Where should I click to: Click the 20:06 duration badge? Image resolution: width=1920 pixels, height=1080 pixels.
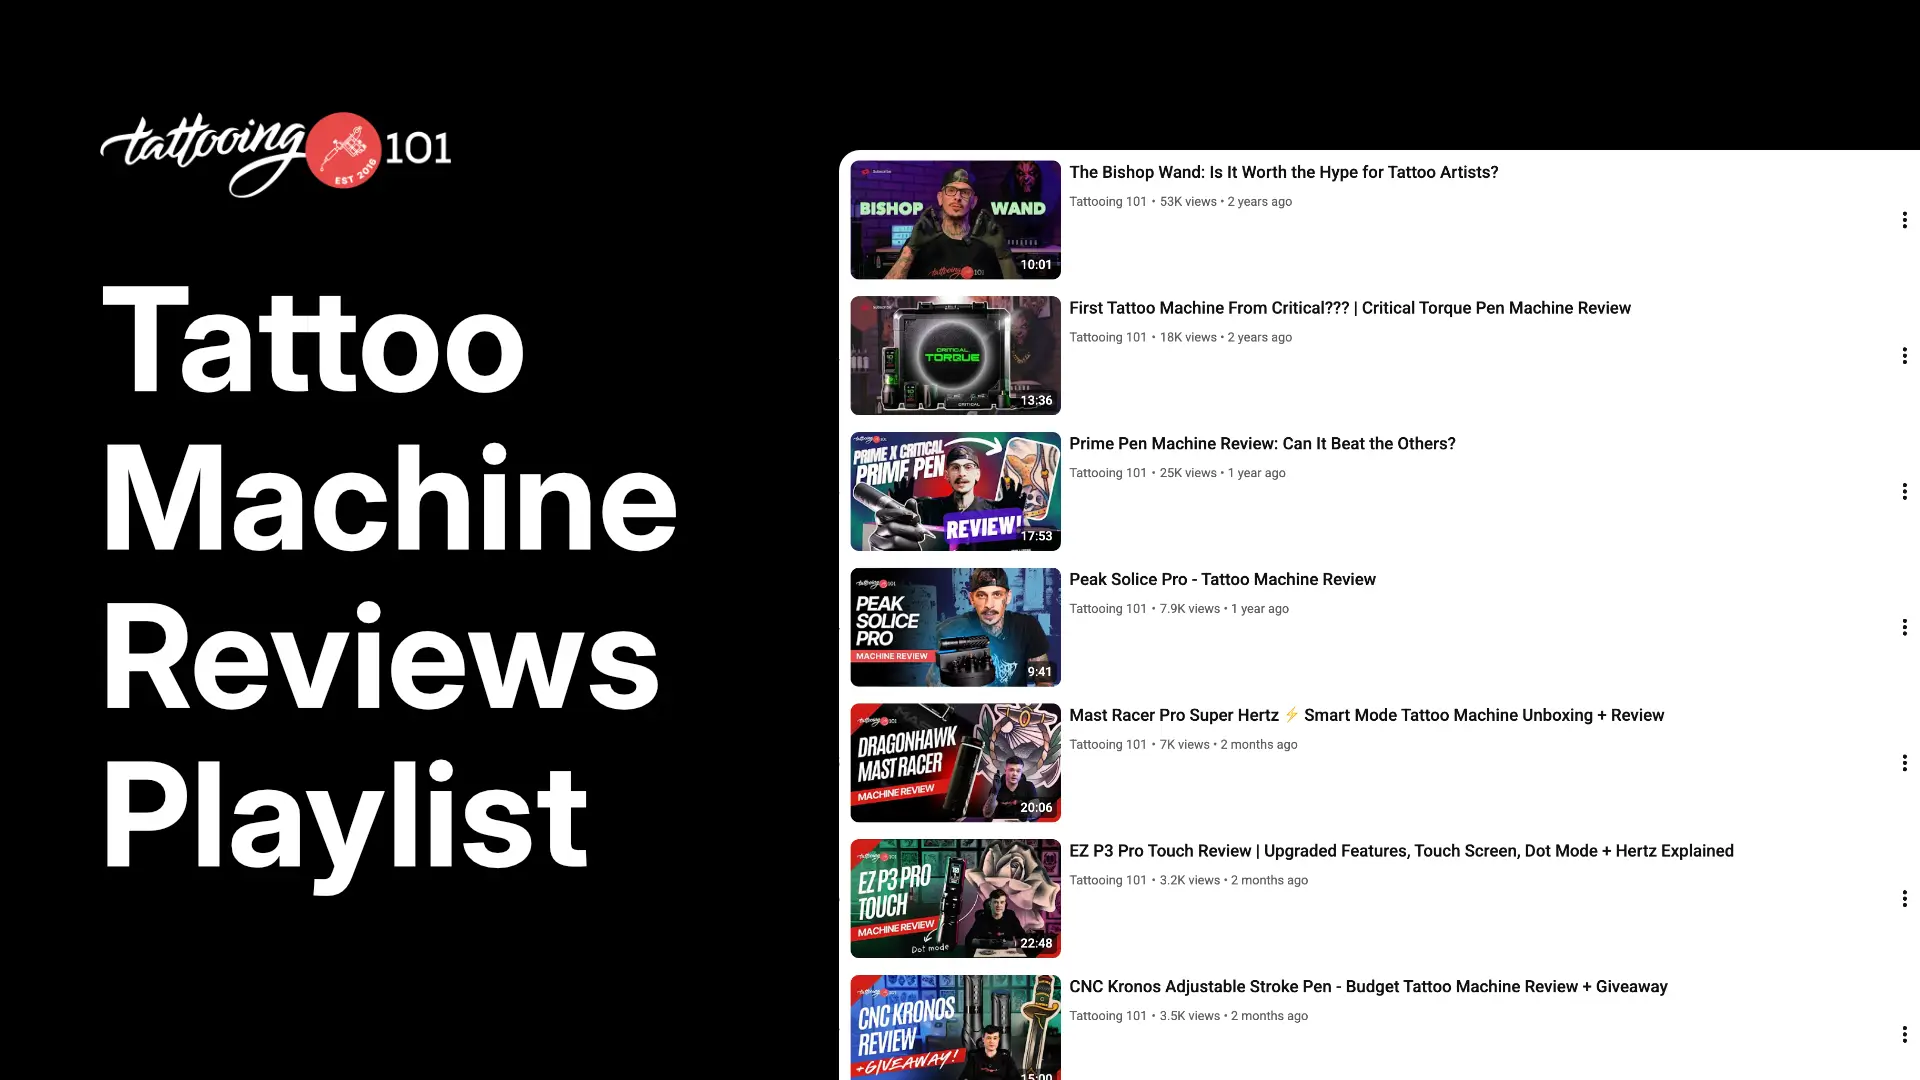pyautogui.click(x=1036, y=808)
